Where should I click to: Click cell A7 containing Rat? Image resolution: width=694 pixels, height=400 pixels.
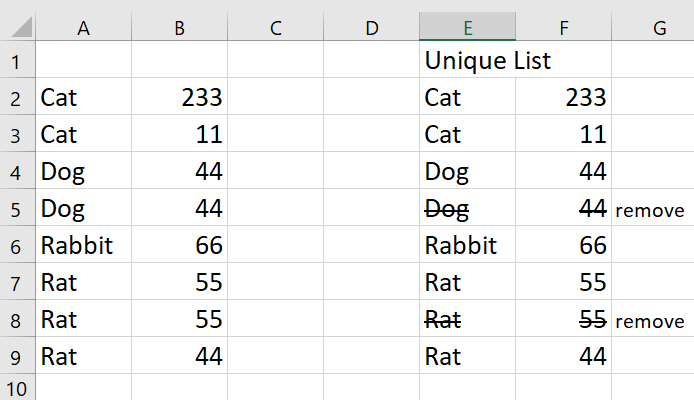coord(84,281)
